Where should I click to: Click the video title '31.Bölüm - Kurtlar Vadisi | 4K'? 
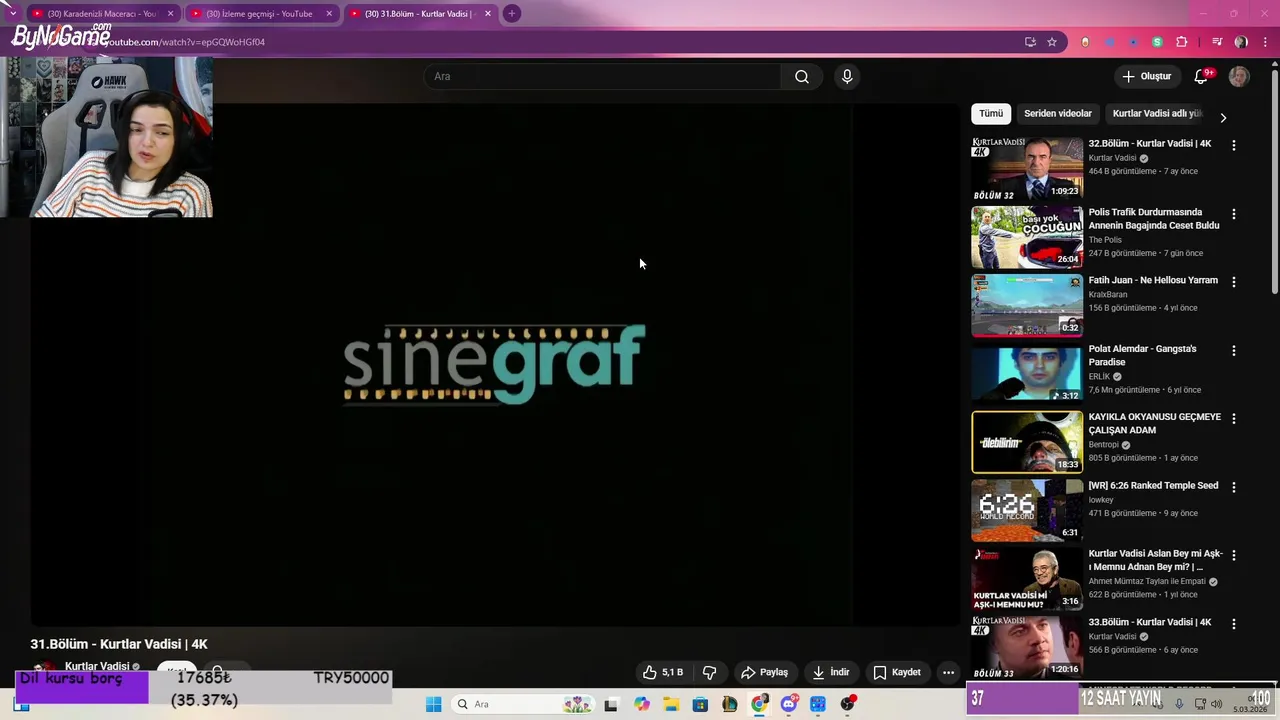click(119, 644)
